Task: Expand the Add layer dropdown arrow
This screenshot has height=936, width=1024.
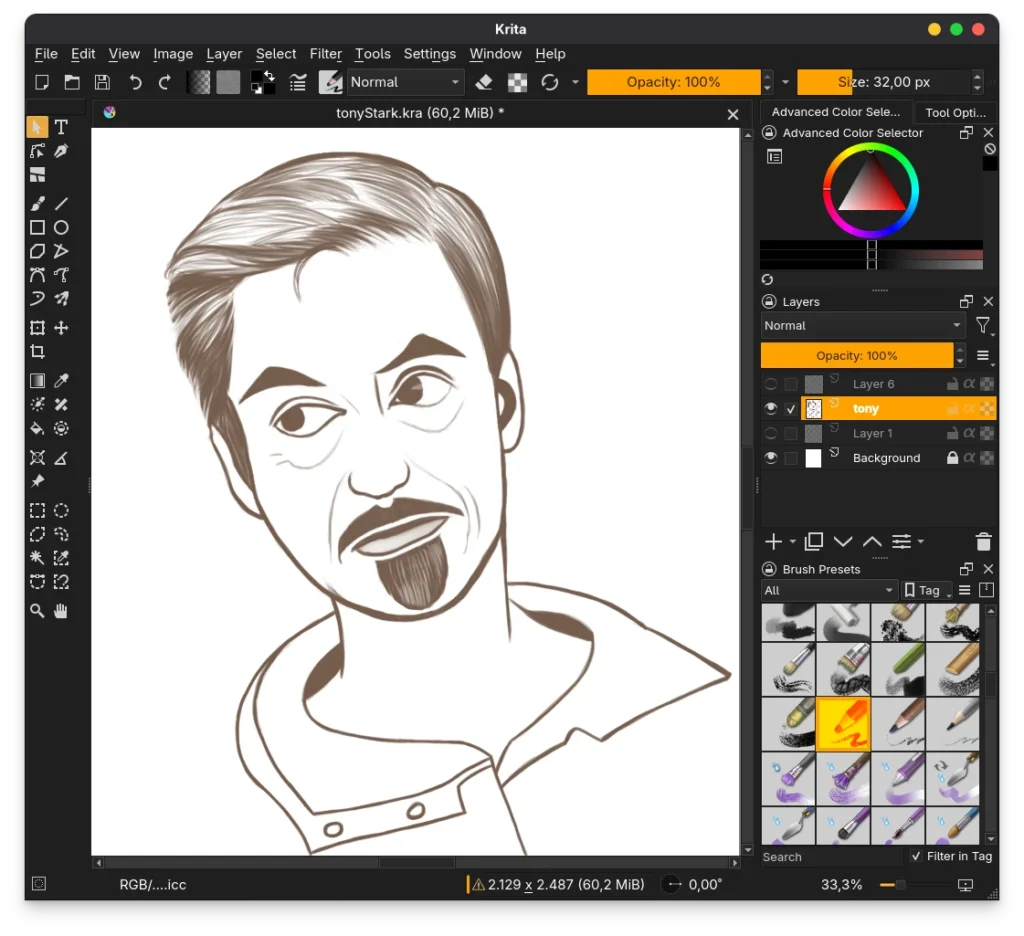Action: (792, 541)
